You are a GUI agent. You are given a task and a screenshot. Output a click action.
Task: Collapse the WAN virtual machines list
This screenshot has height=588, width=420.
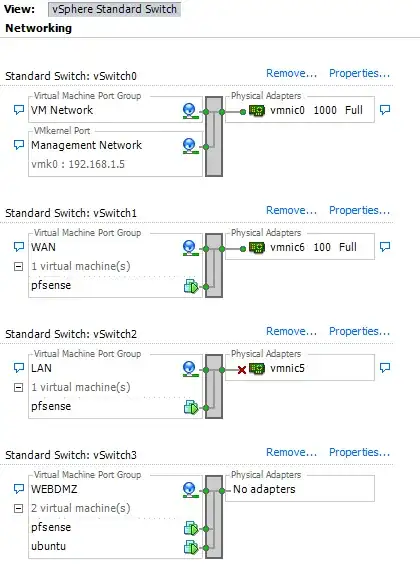(x=18, y=267)
